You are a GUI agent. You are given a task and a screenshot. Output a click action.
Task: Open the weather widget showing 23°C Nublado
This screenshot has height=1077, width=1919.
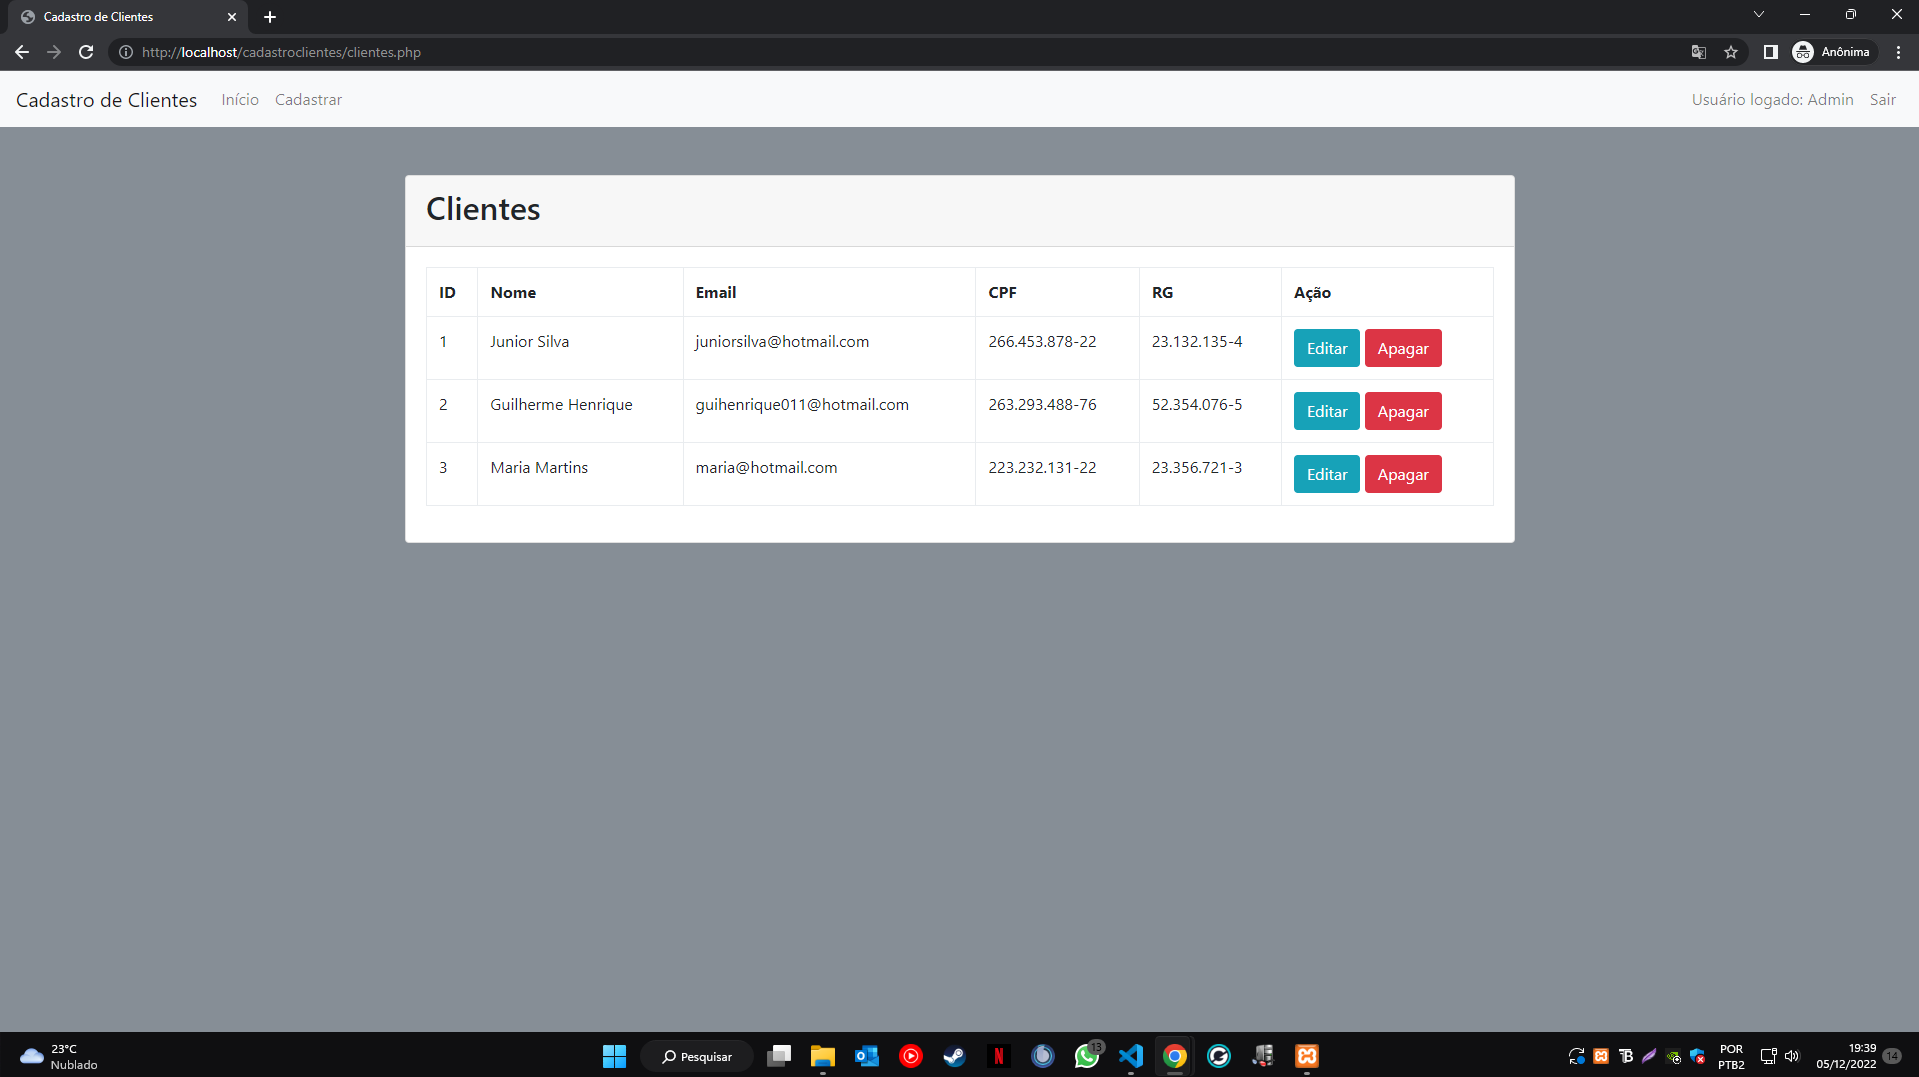tap(60, 1056)
